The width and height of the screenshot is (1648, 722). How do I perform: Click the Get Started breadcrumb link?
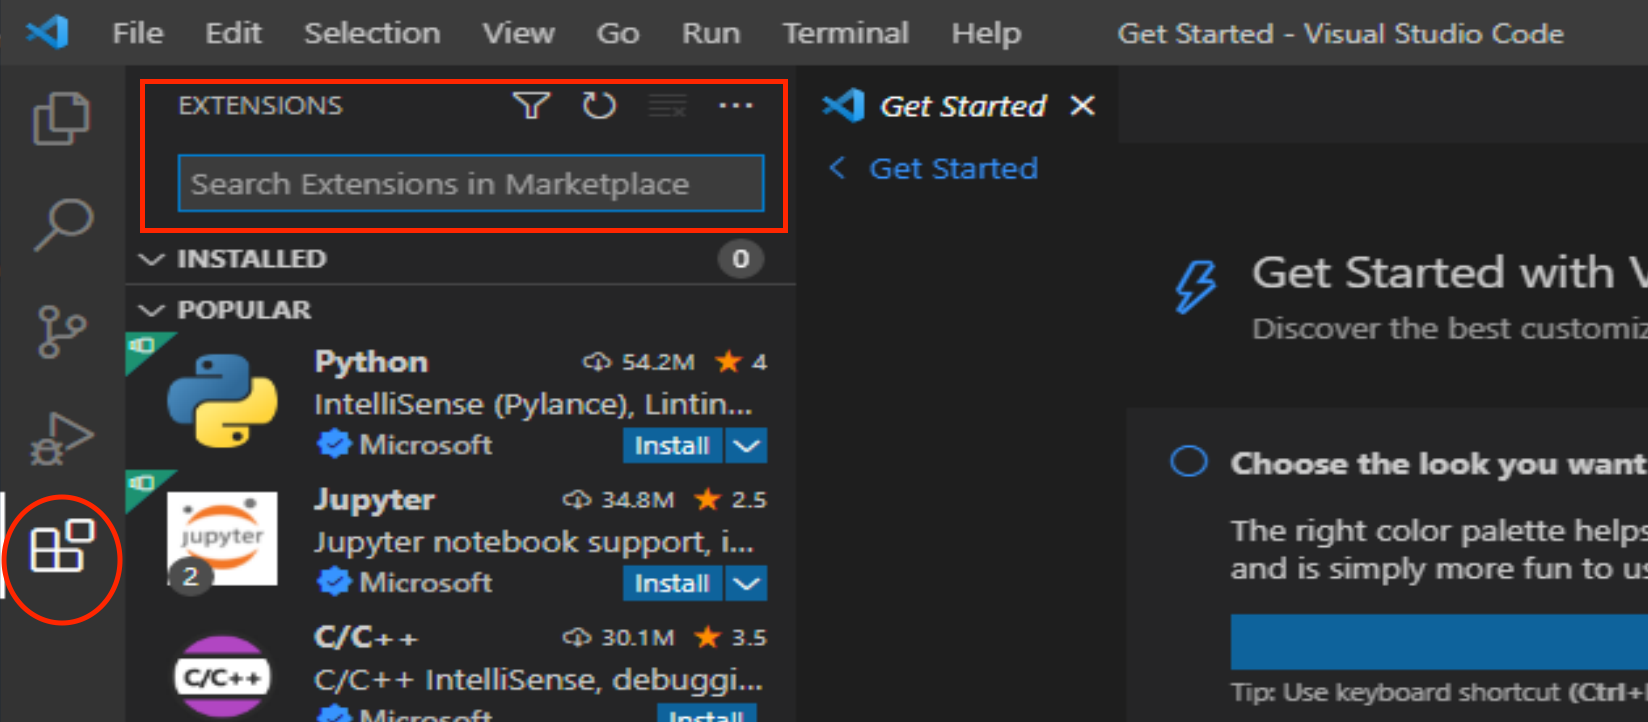click(x=953, y=168)
